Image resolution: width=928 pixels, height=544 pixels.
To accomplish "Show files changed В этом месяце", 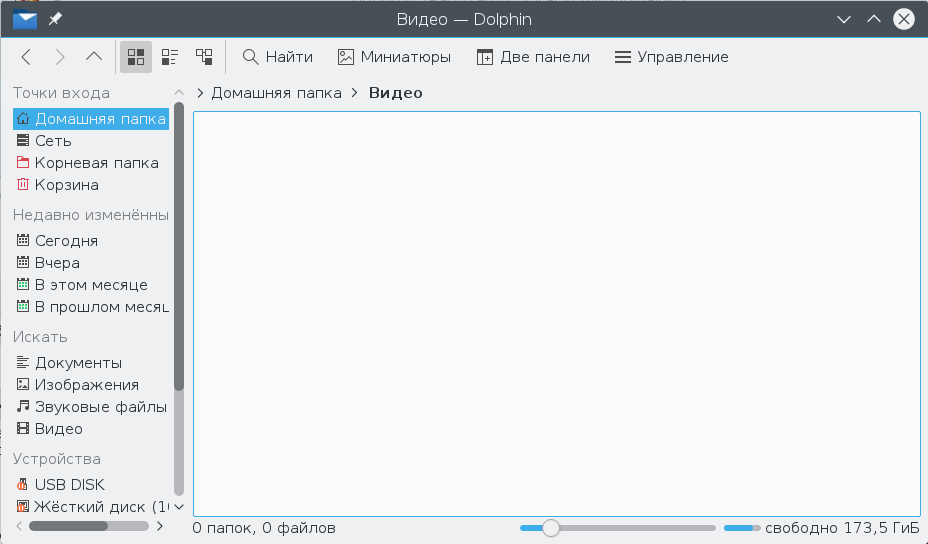I will [x=91, y=285].
